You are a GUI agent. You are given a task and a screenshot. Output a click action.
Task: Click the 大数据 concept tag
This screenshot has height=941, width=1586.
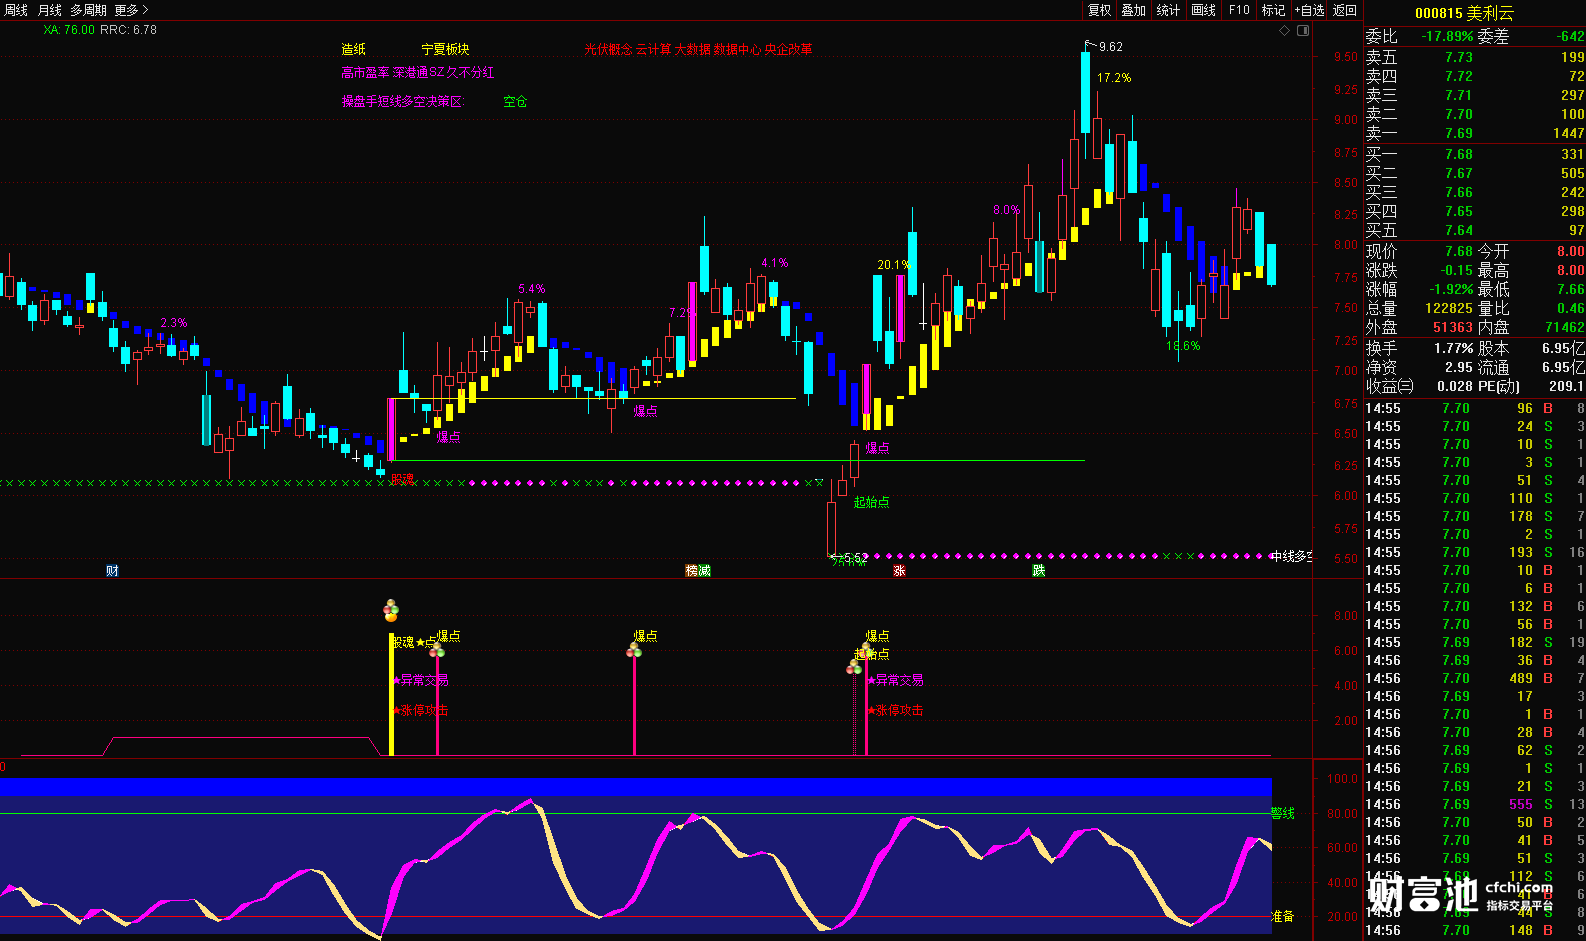(693, 49)
